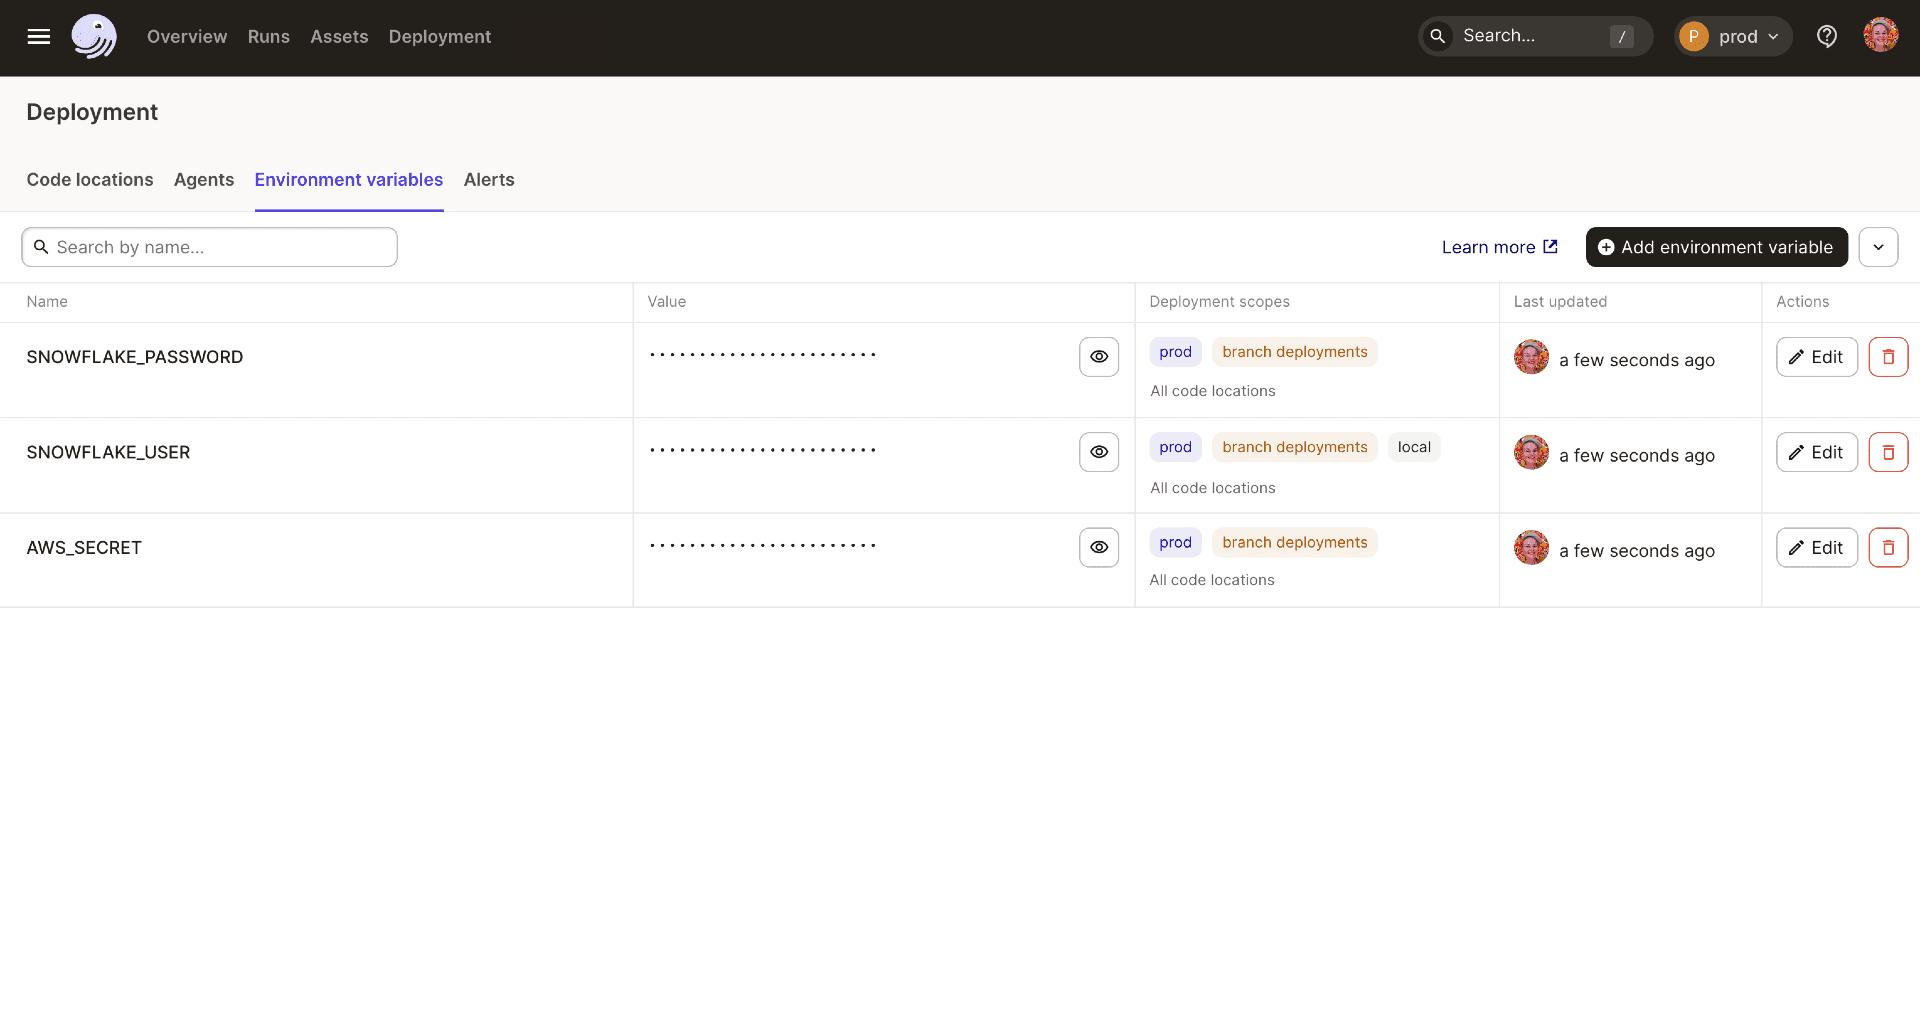
Task: Click the Learn more link
Action: click(1489, 246)
